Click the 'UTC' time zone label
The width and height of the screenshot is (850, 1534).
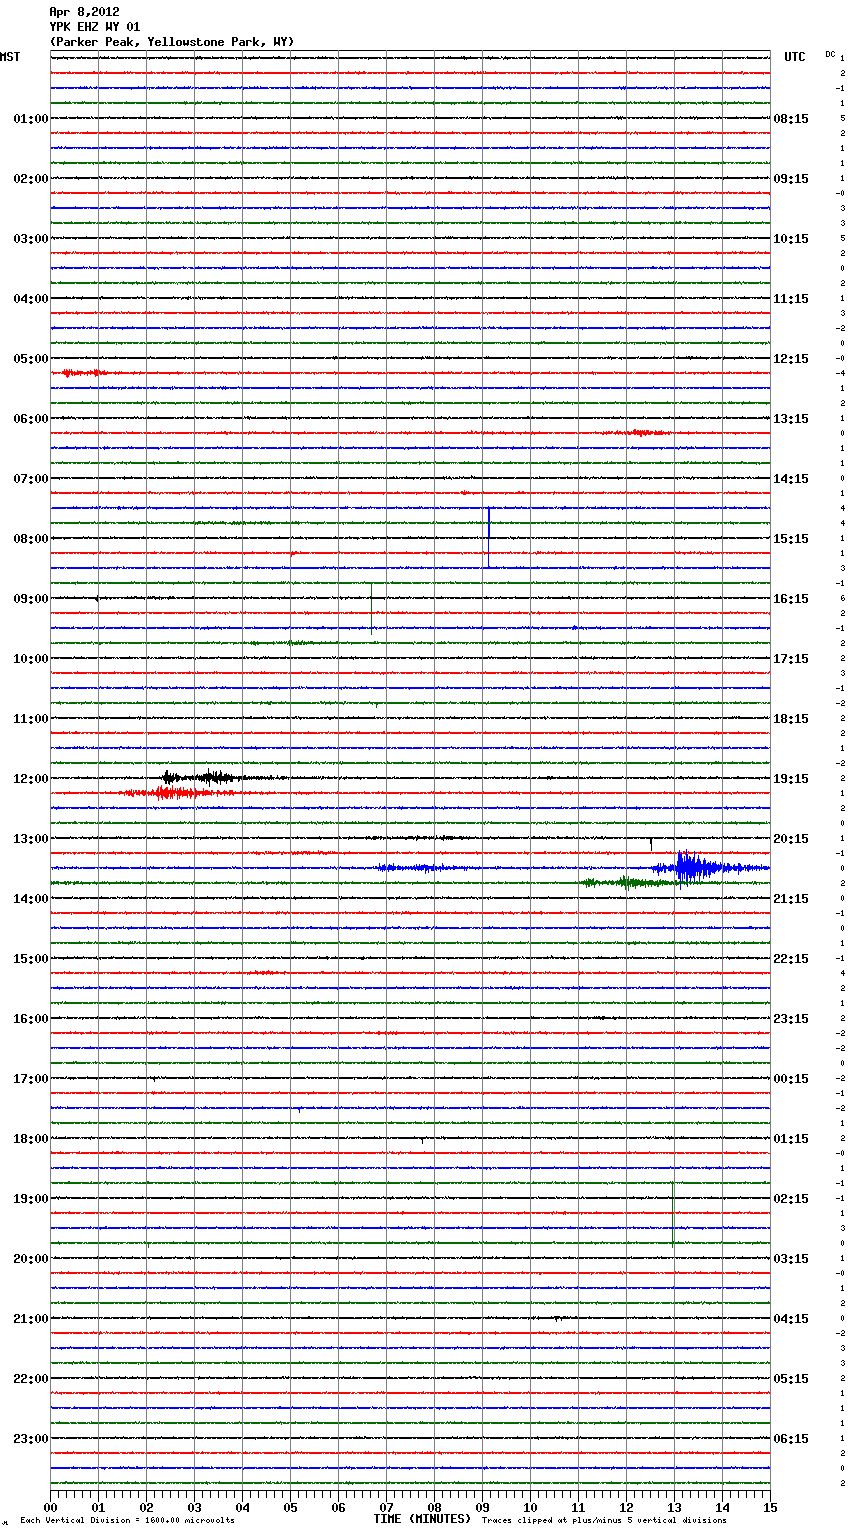click(795, 57)
